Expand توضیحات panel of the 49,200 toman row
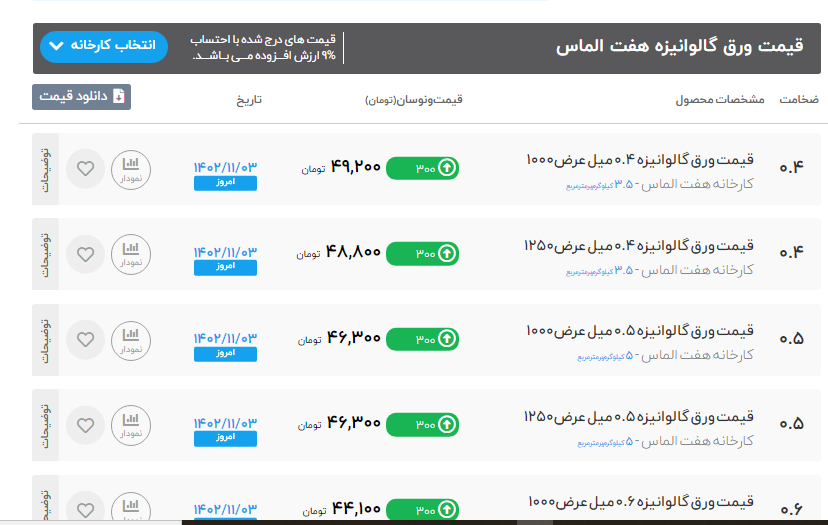The height and width of the screenshot is (525, 828). tap(45, 169)
